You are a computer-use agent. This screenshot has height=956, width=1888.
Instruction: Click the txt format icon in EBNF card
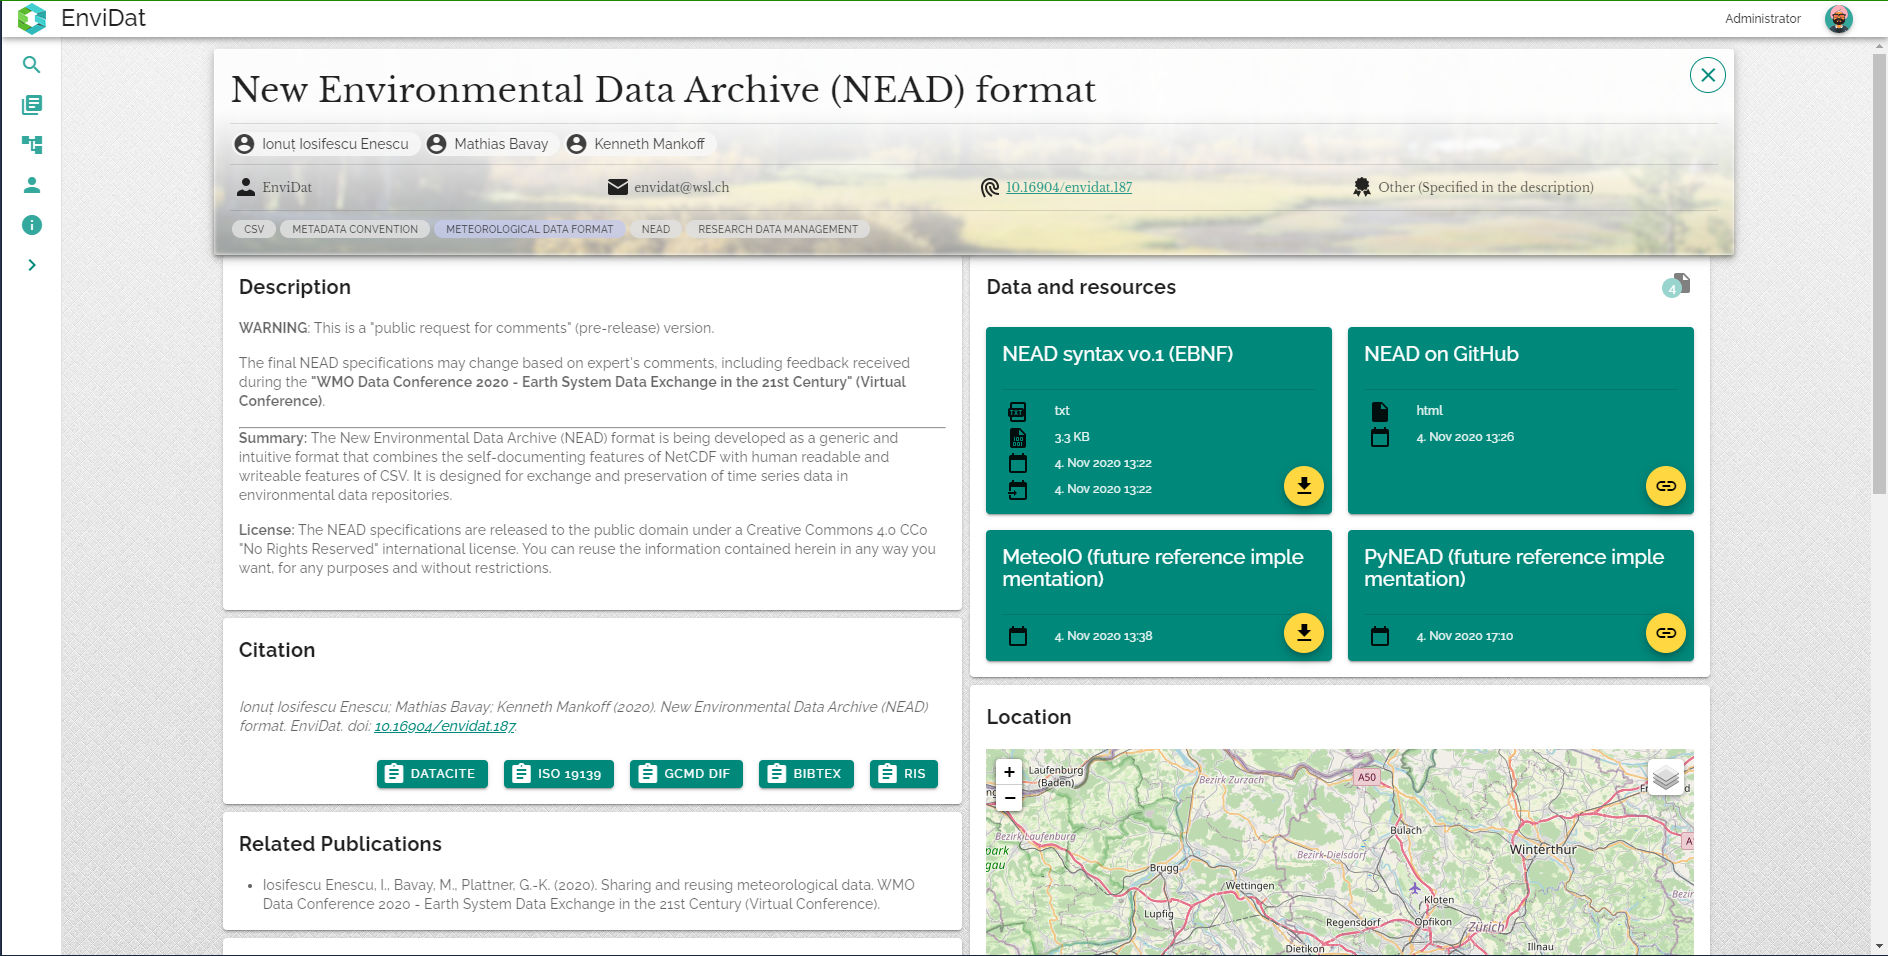[x=1017, y=411]
